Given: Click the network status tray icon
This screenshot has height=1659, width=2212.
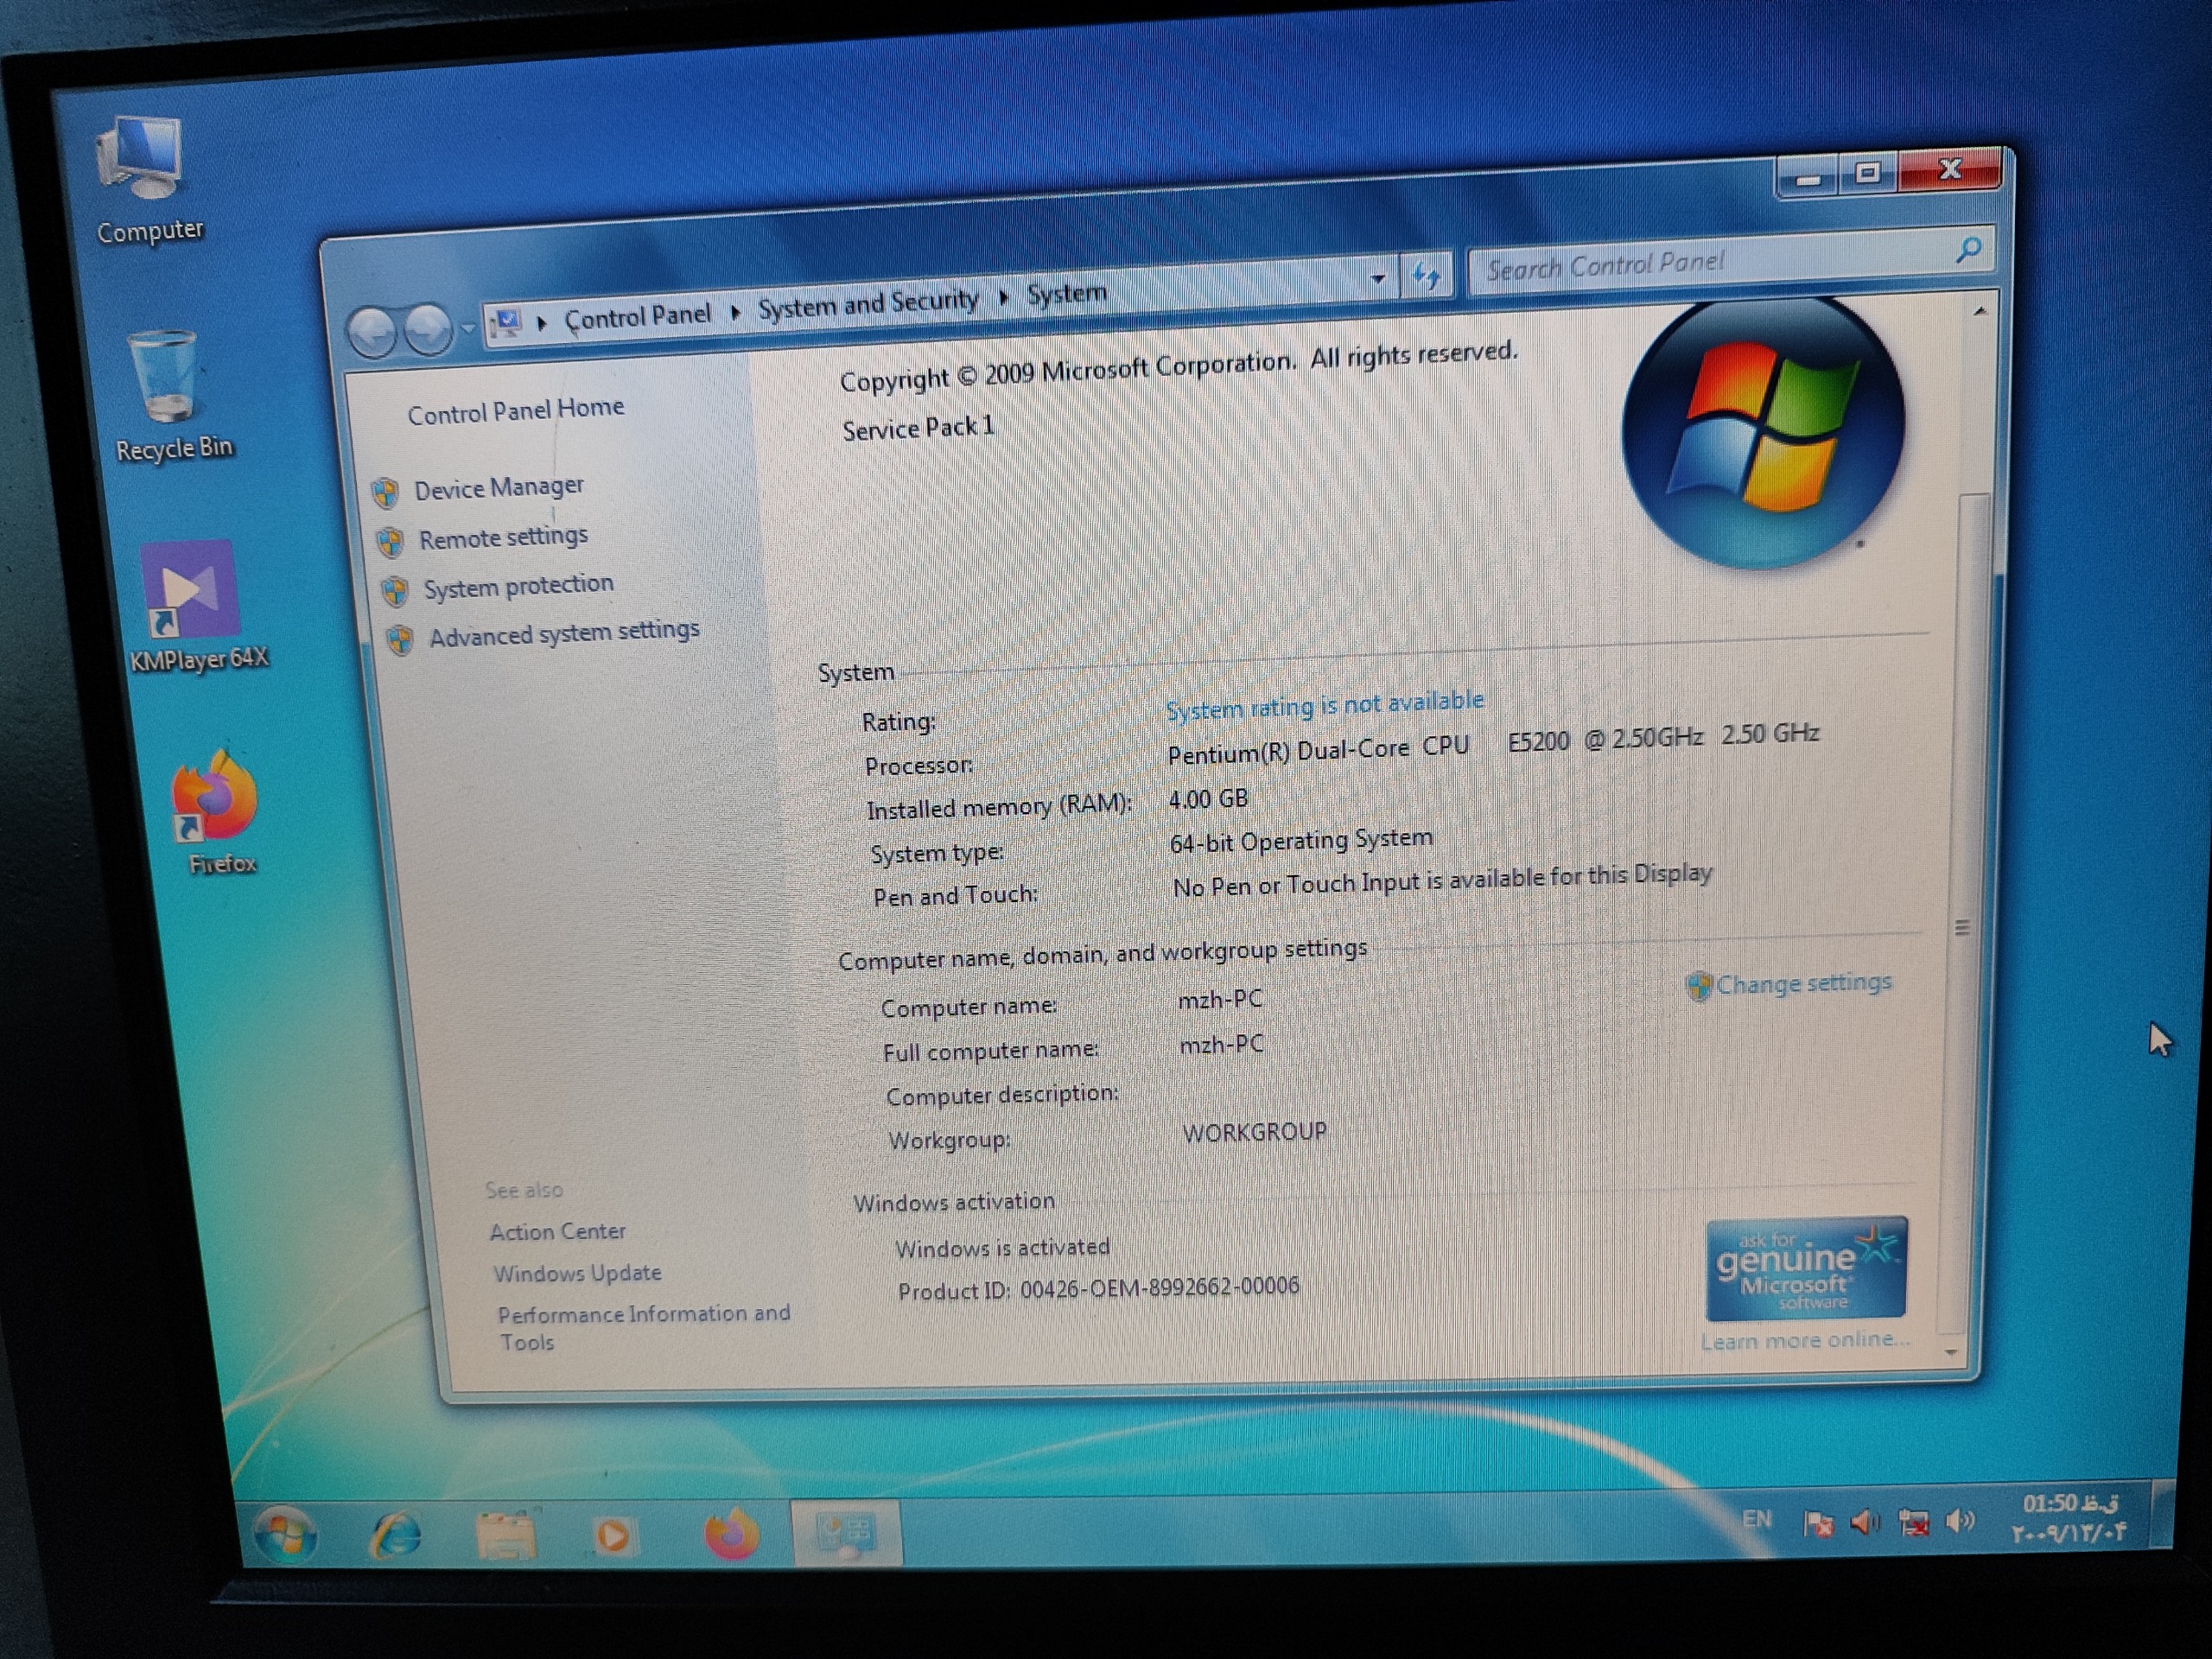Looking at the screenshot, I should [1913, 1523].
